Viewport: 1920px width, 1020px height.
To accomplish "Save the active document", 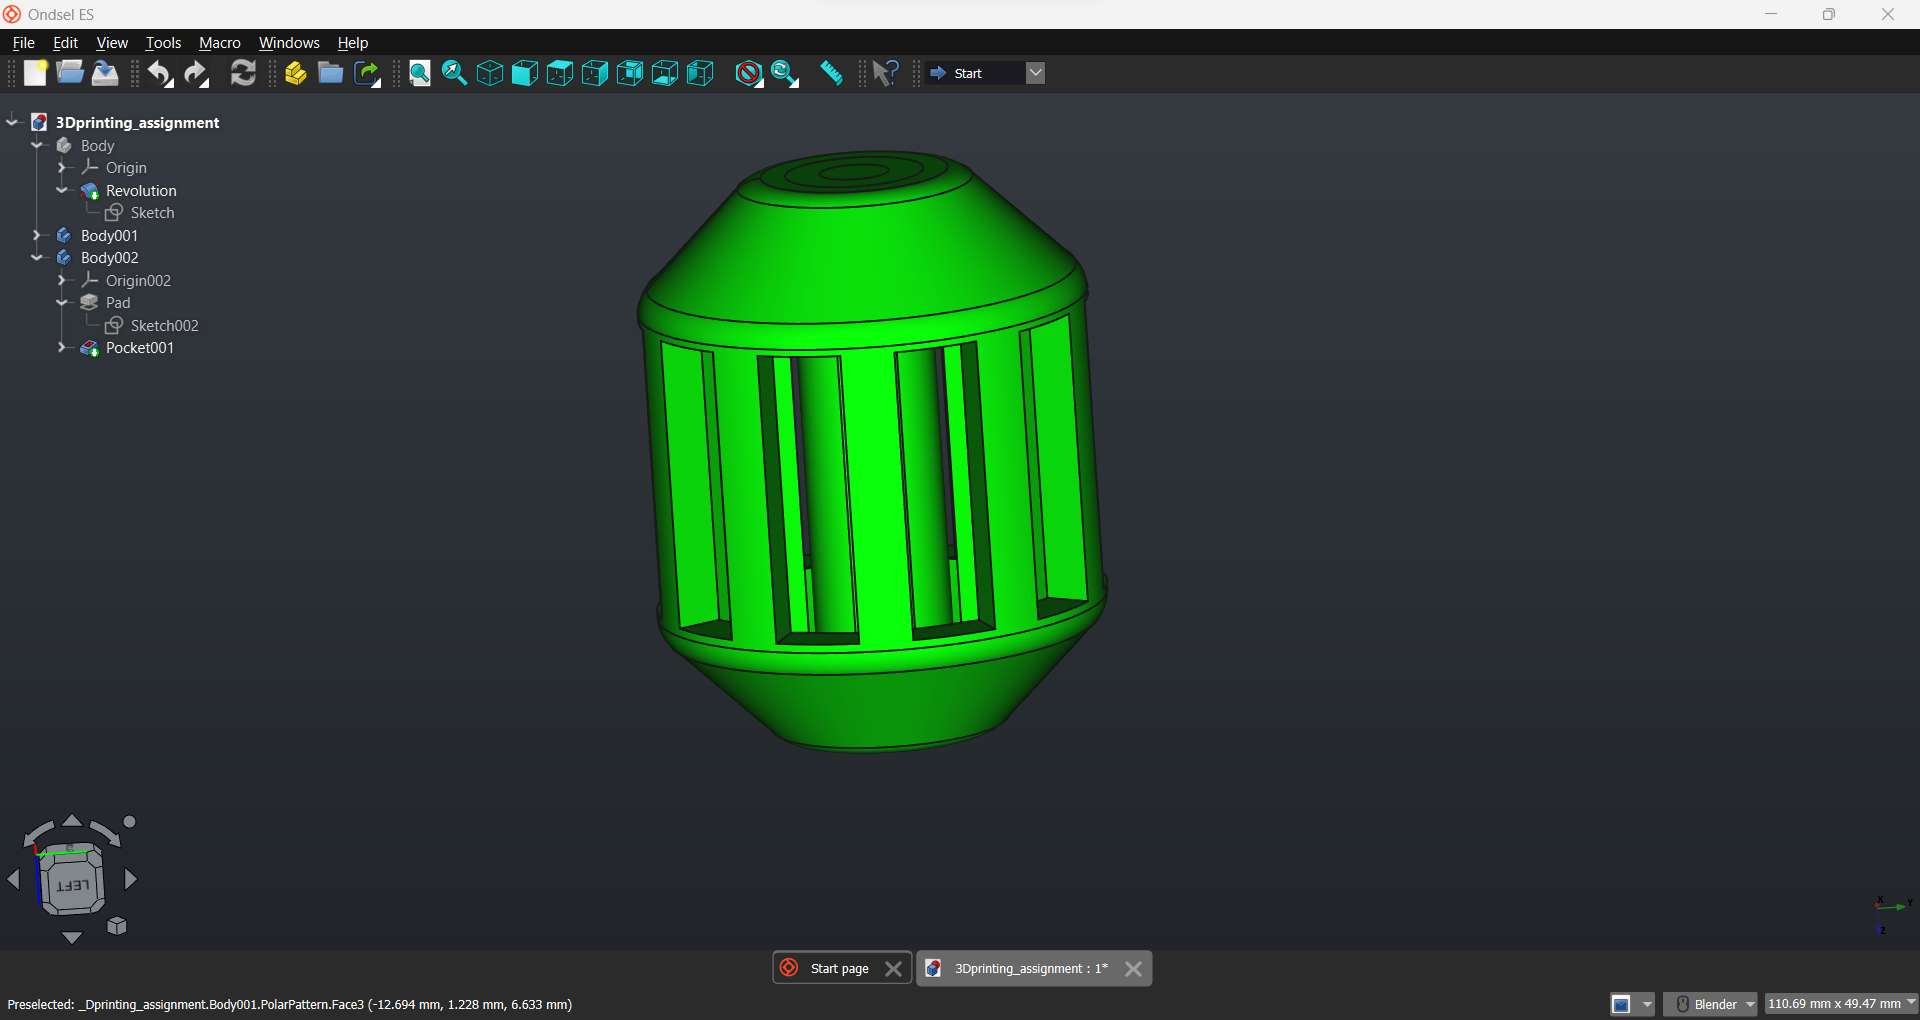I will (105, 74).
